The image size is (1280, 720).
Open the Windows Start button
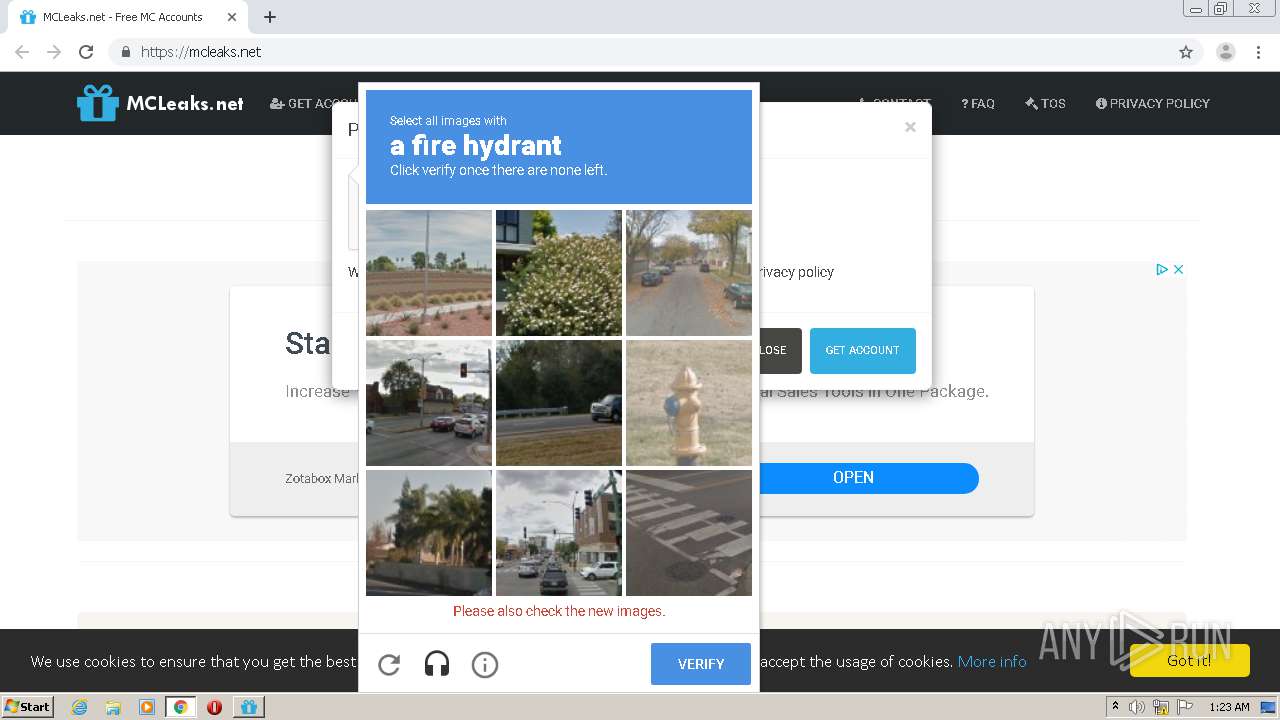point(28,706)
